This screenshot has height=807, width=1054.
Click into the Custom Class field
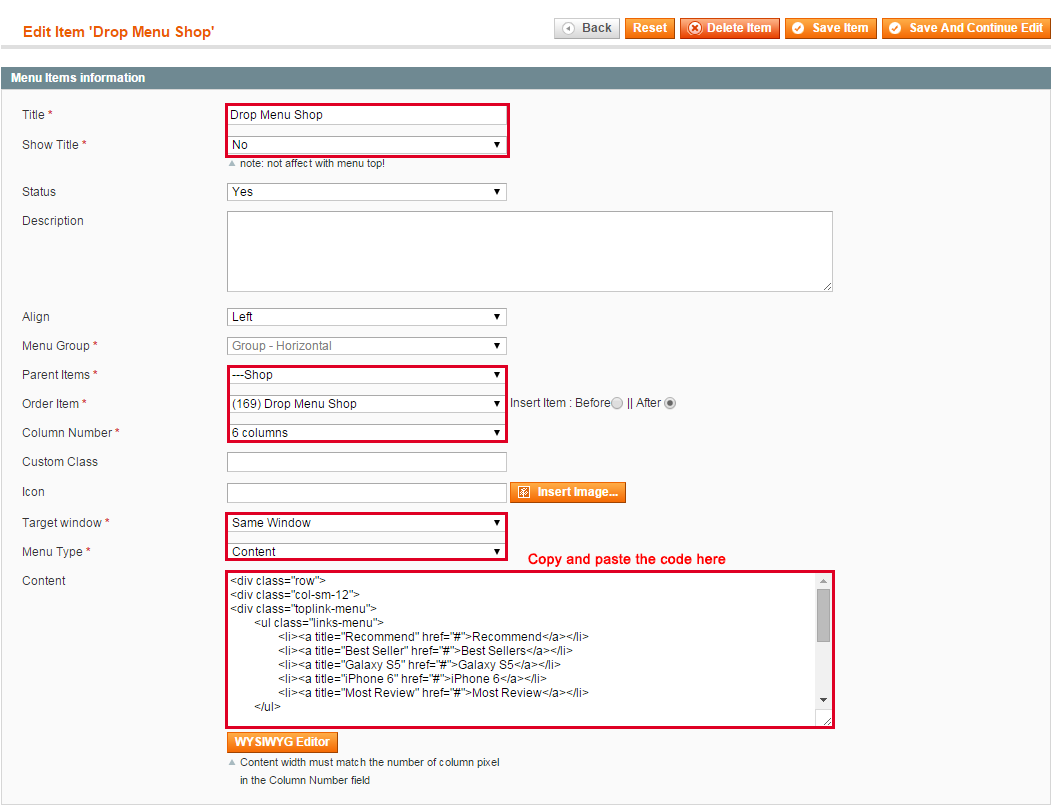[366, 462]
